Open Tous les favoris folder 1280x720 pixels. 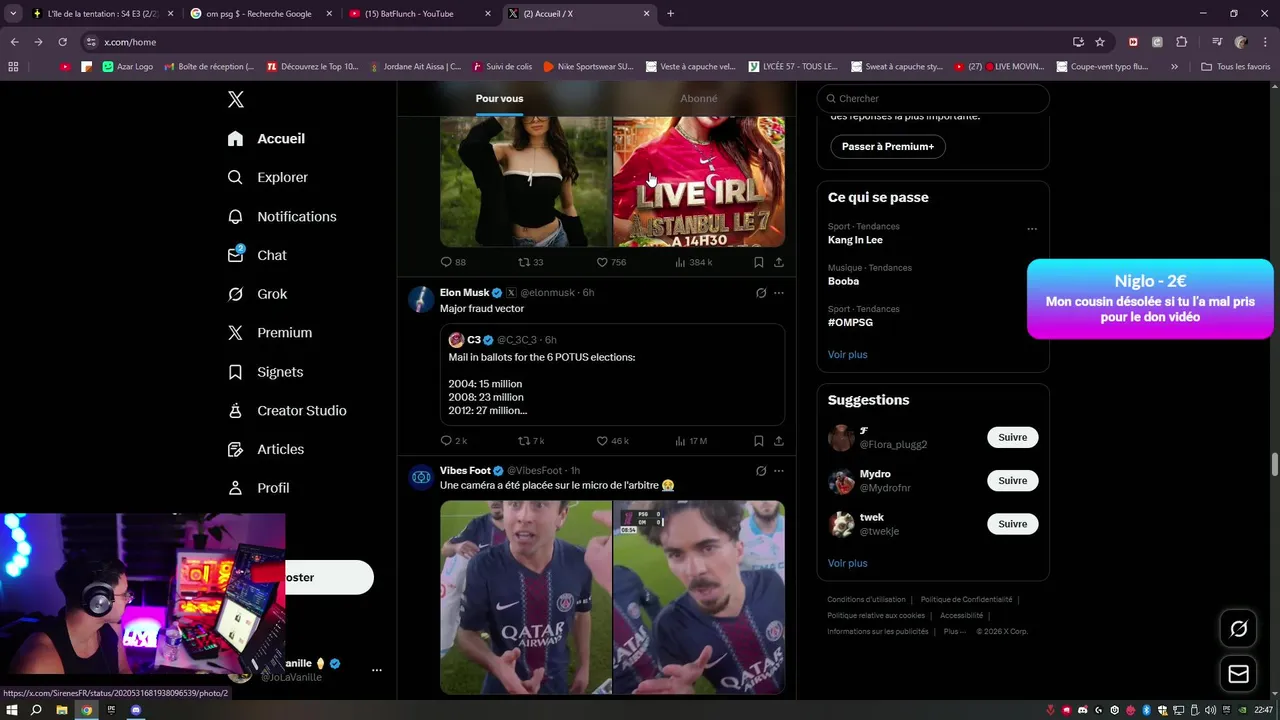coord(1235,67)
